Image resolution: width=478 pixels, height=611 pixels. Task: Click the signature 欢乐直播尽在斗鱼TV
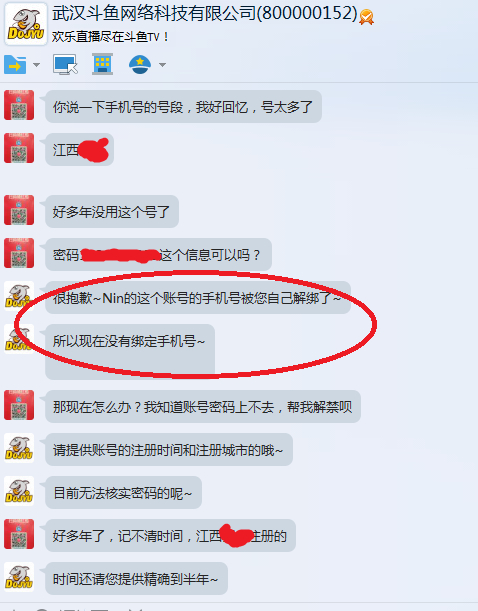(110, 37)
